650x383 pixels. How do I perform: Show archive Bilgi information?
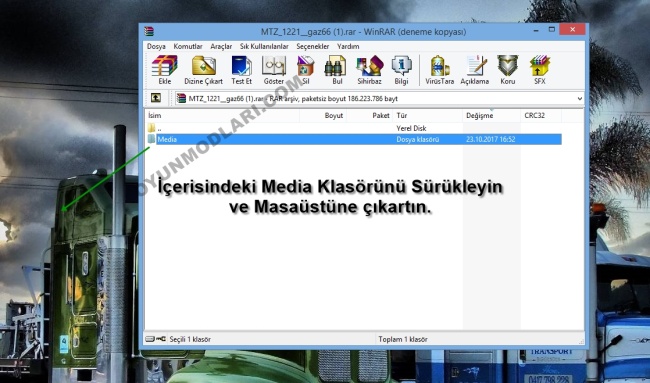(401, 70)
